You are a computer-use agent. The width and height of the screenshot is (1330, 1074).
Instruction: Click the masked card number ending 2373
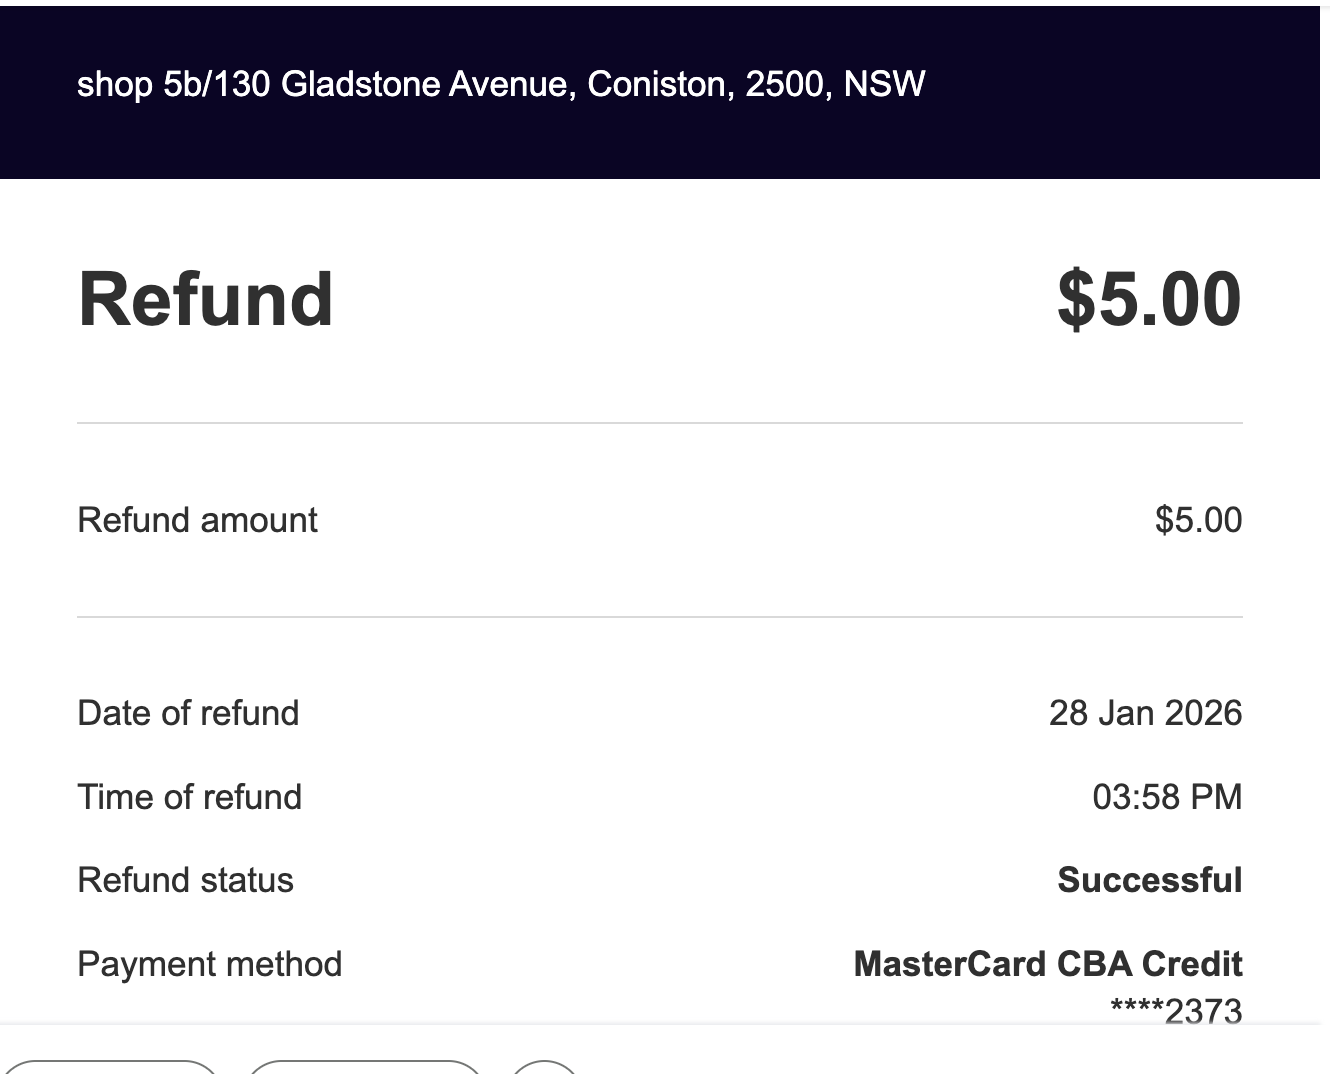[1176, 1010]
